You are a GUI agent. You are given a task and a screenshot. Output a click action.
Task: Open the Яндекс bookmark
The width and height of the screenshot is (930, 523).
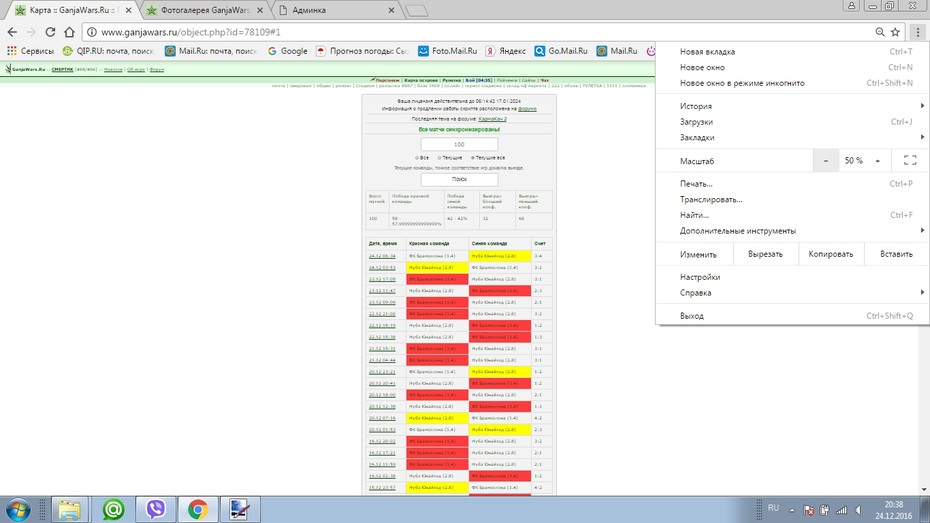(506, 51)
